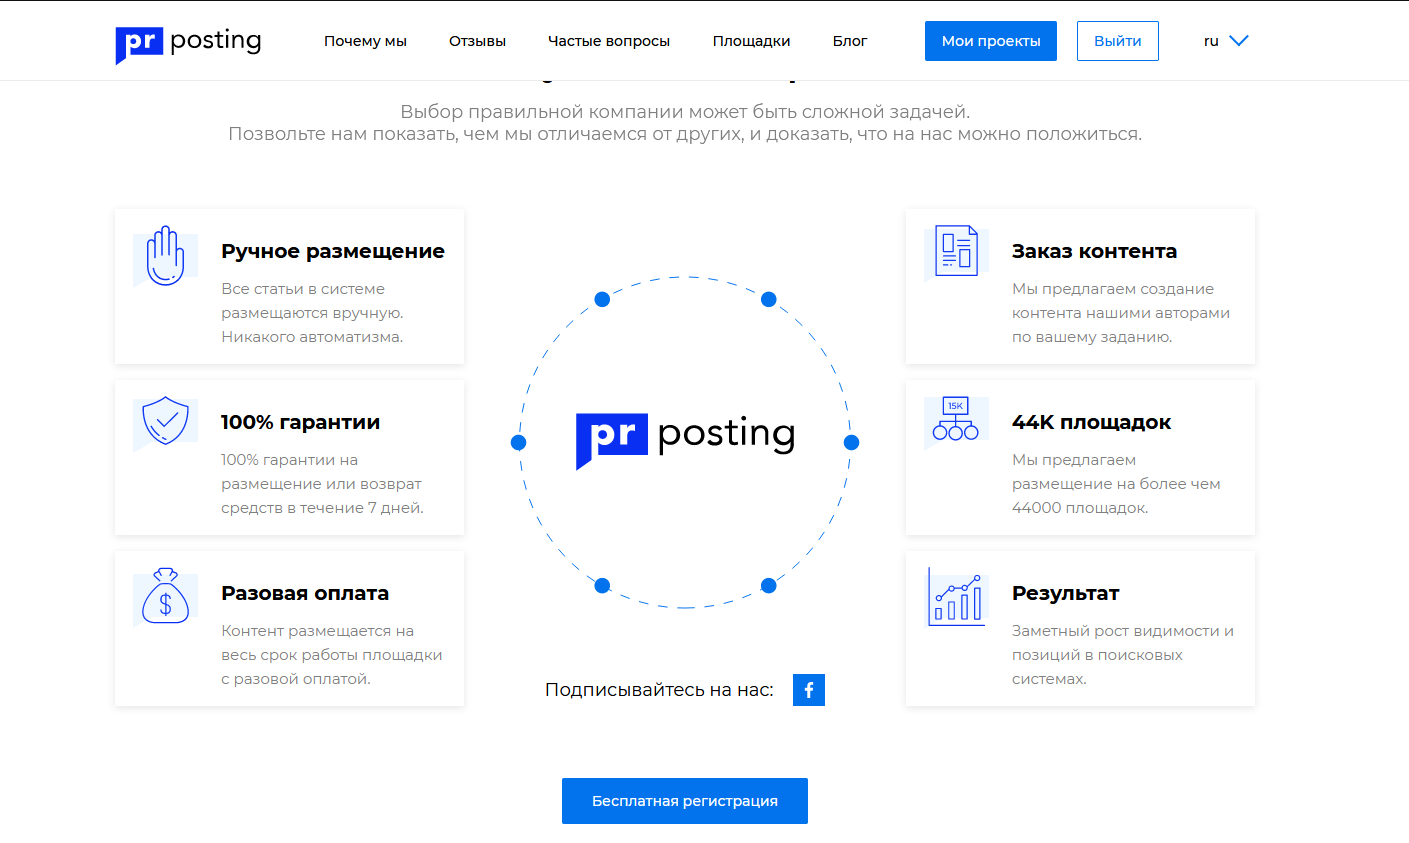The height and width of the screenshot is (843, 1409).
Task: Open the Отзывы menu item
Action: click(x=477, y=41)
